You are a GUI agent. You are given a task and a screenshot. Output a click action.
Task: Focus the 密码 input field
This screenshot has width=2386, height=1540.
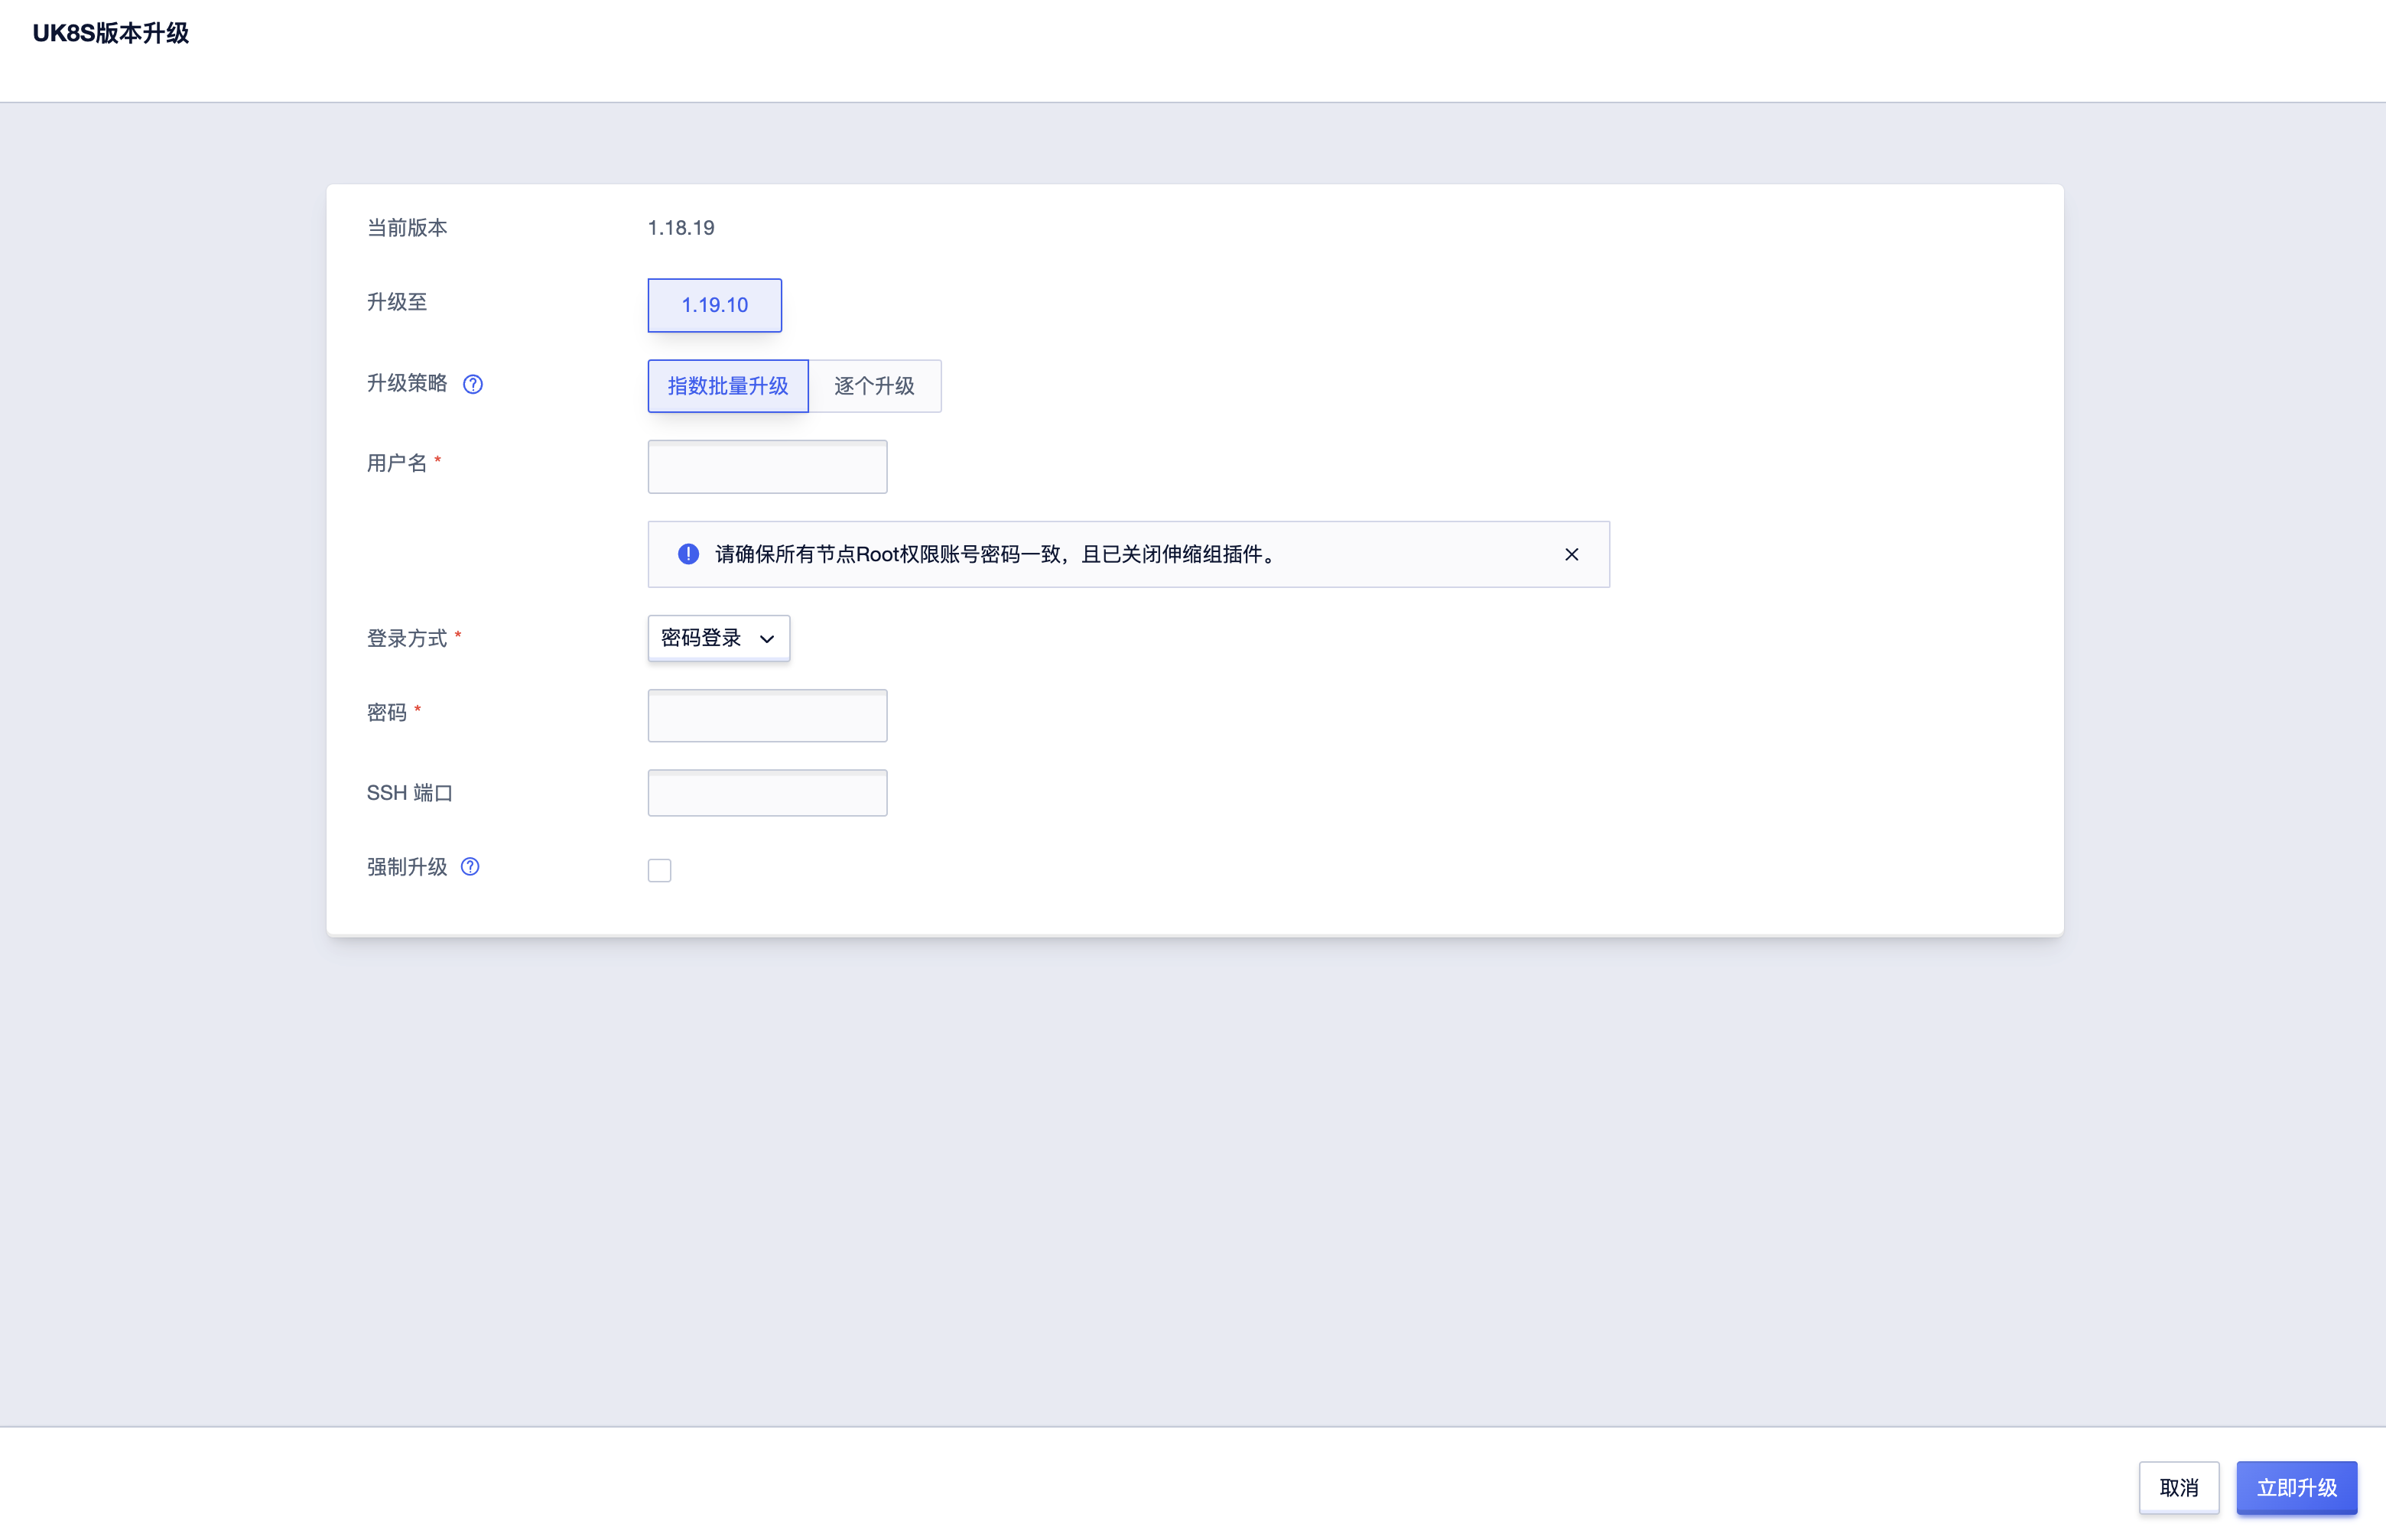point(767,716)
